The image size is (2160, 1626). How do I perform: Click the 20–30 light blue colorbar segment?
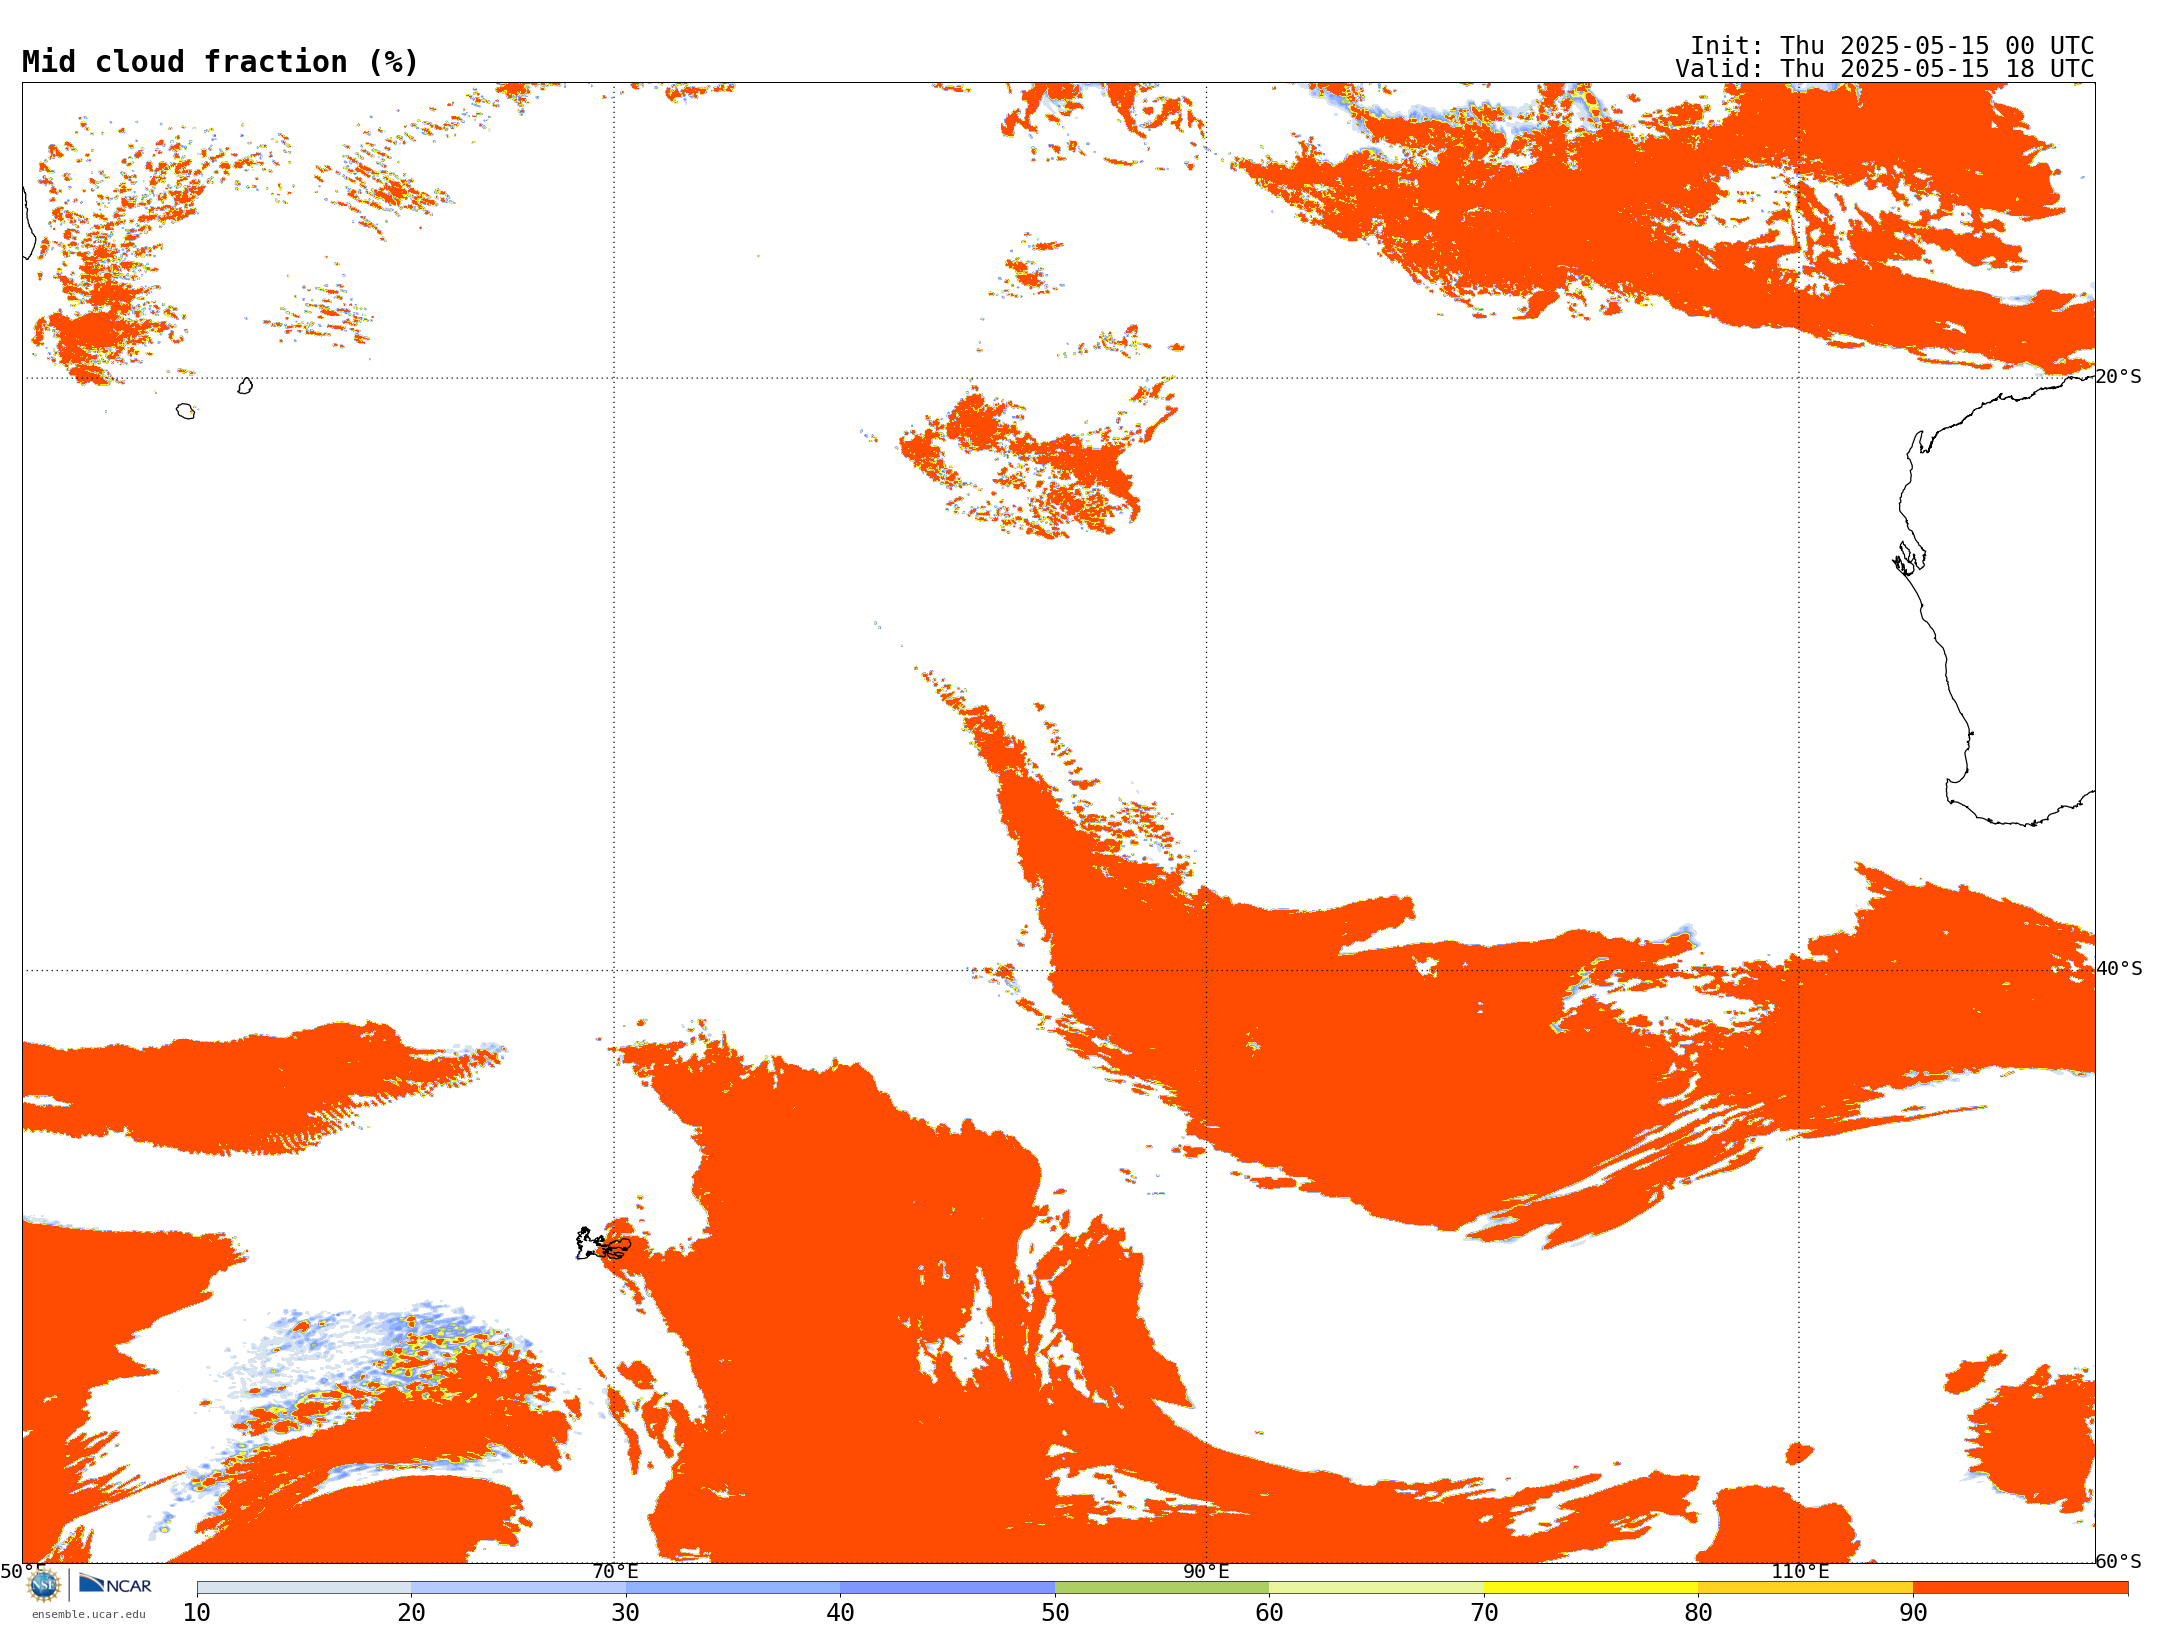(x=518, y=1588)
